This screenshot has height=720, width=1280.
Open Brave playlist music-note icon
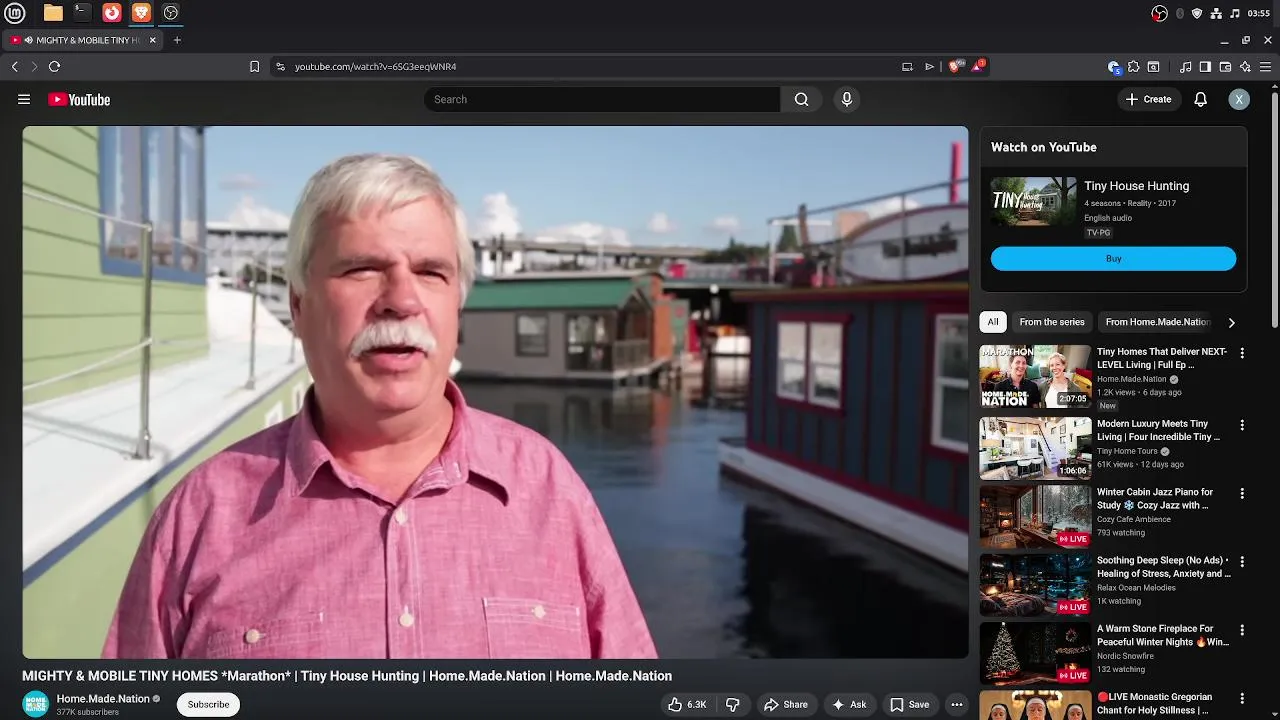click(1185, 67)
